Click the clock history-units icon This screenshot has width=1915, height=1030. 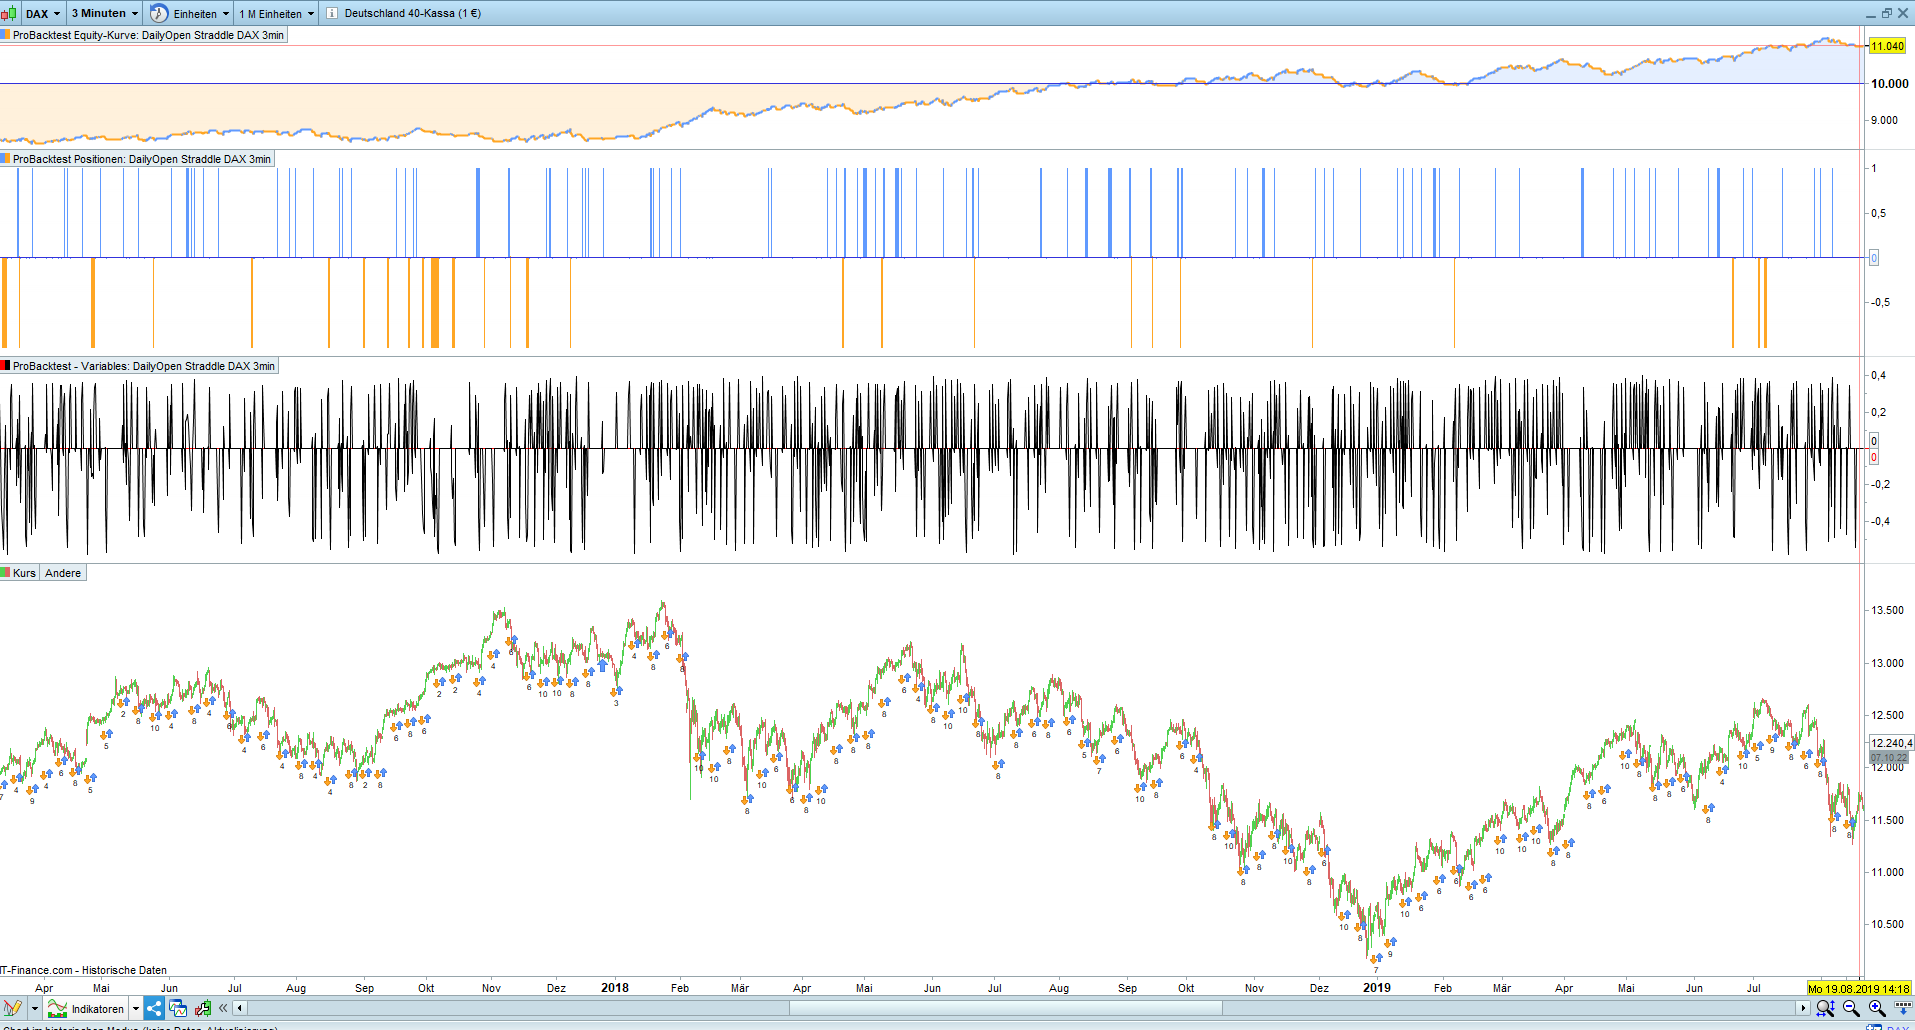(x=159, y=14)
